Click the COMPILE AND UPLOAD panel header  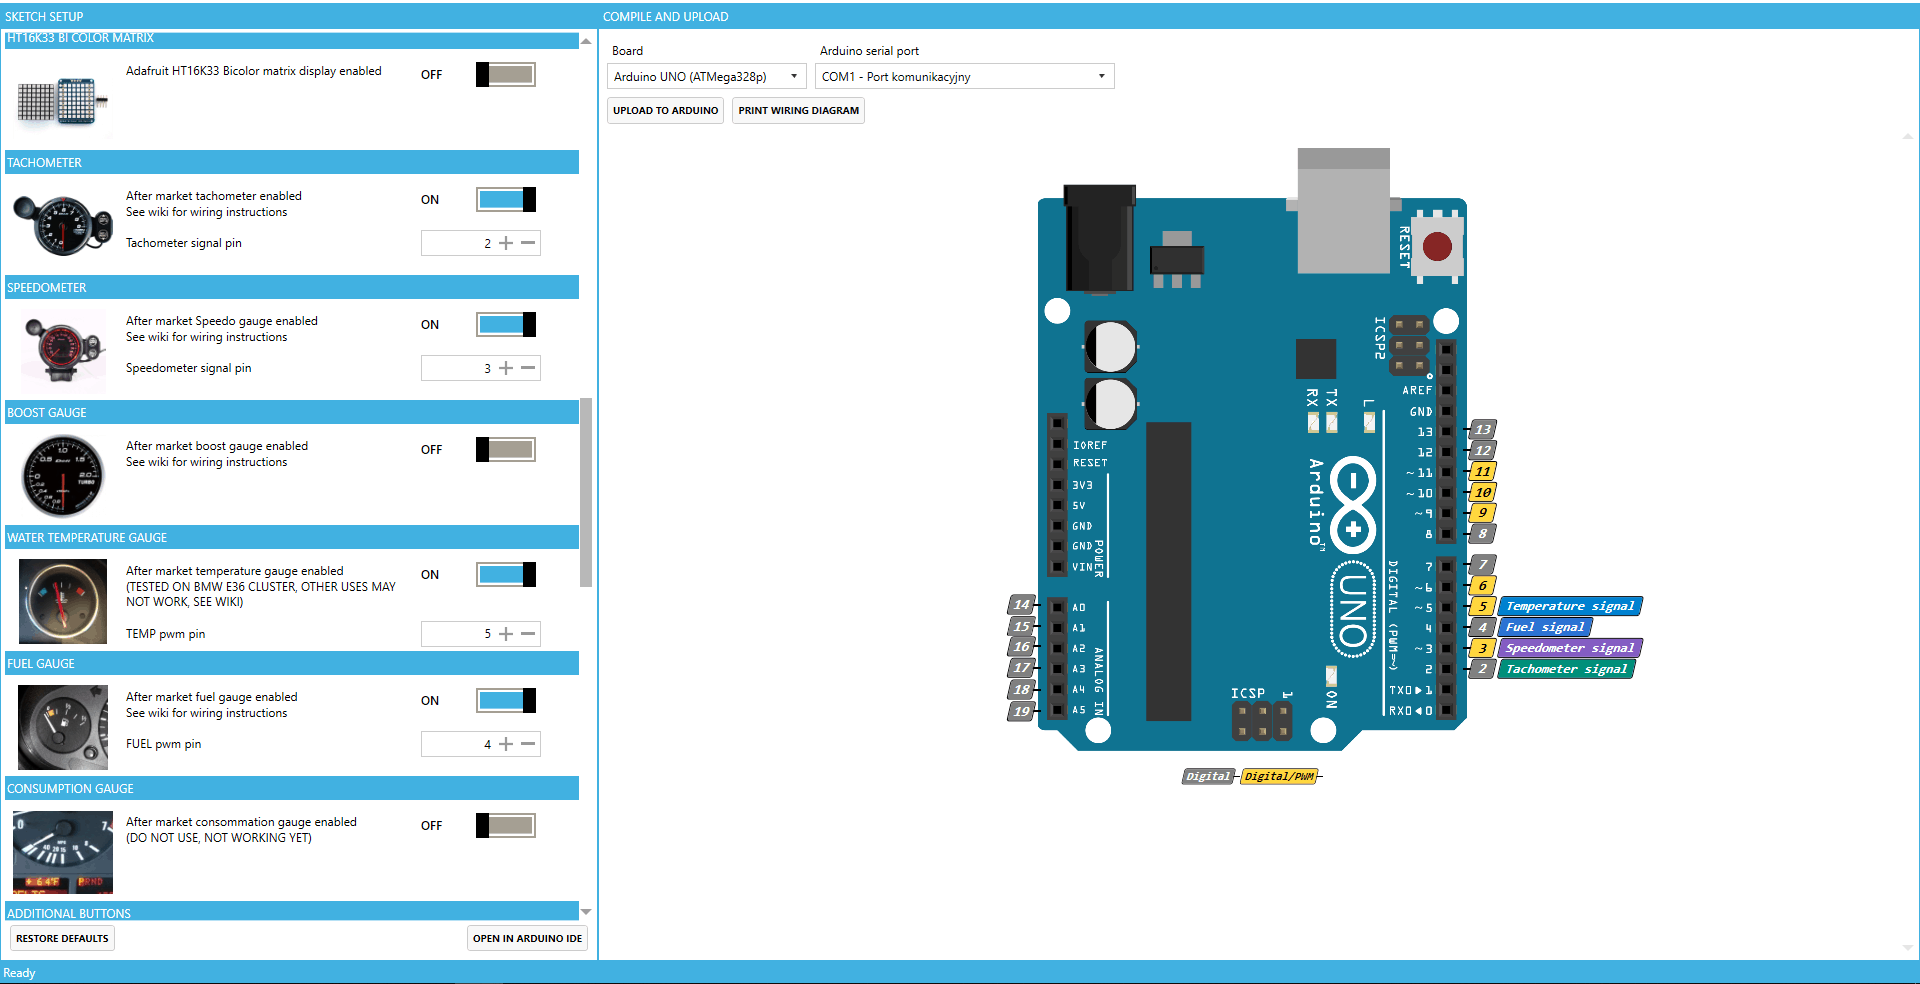coord(1258,16)
